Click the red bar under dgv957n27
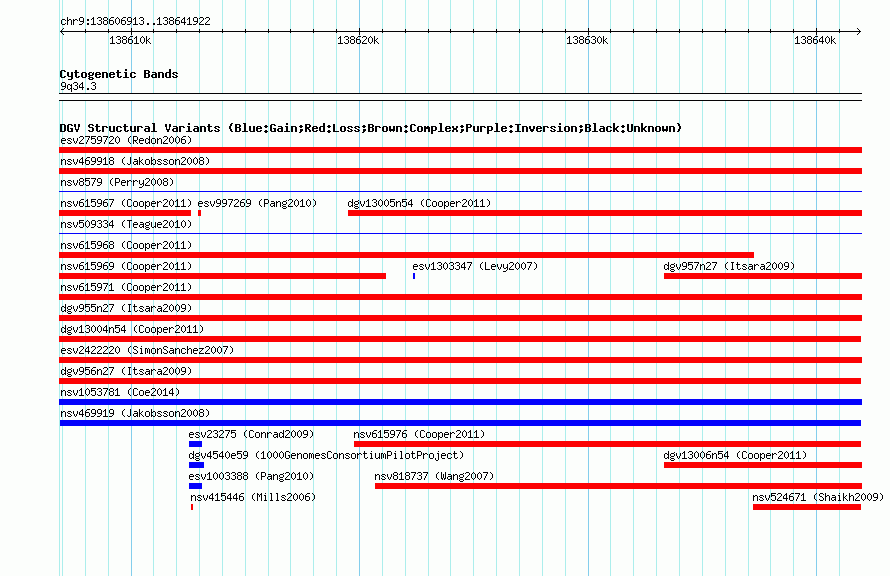Viewport: 890px width, 576px height. [x=763, y=276]
